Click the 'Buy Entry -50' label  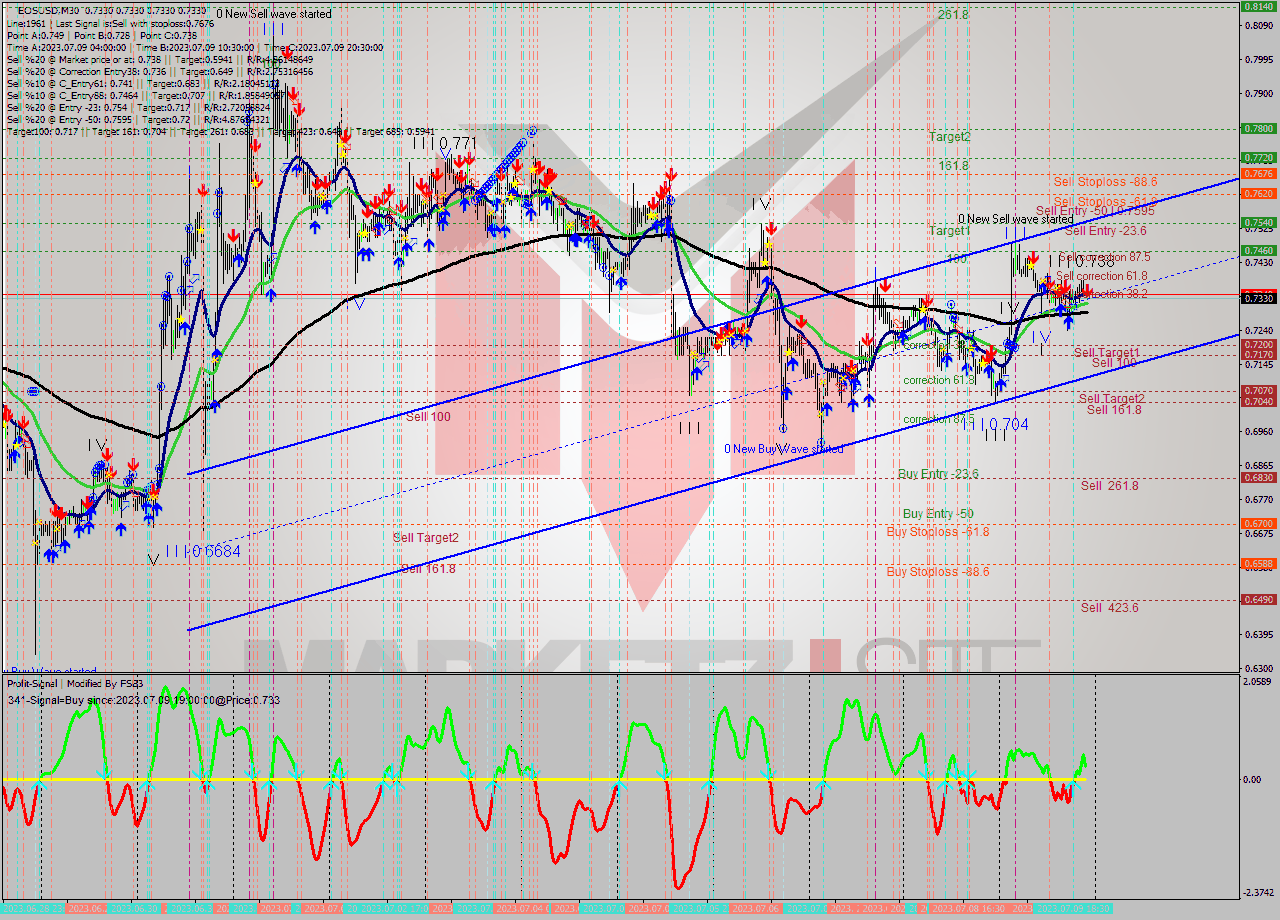pos(938,513)
